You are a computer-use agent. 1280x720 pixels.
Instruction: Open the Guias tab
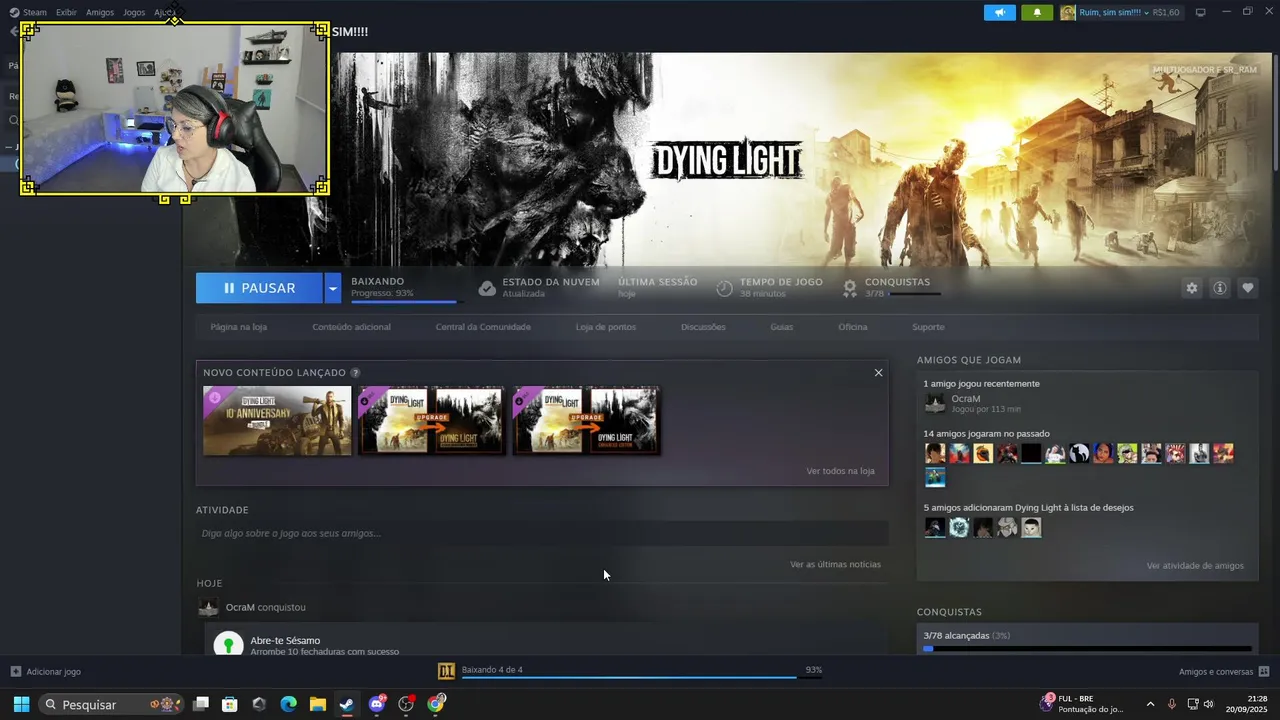(x=782, y=327)
